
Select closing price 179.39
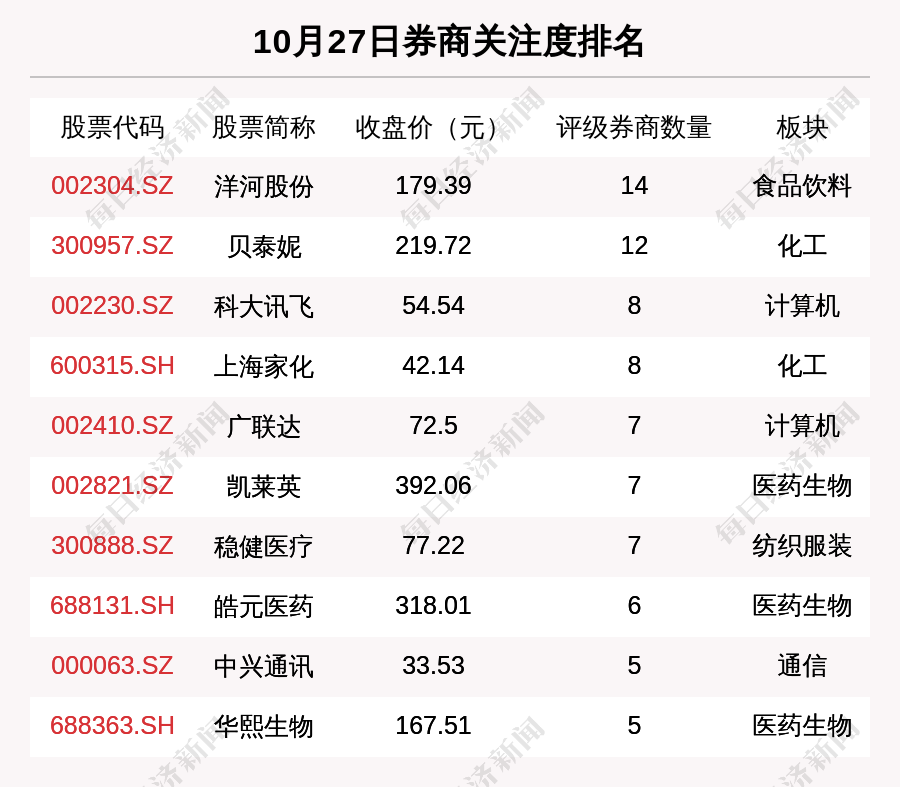tap(433, 186)
